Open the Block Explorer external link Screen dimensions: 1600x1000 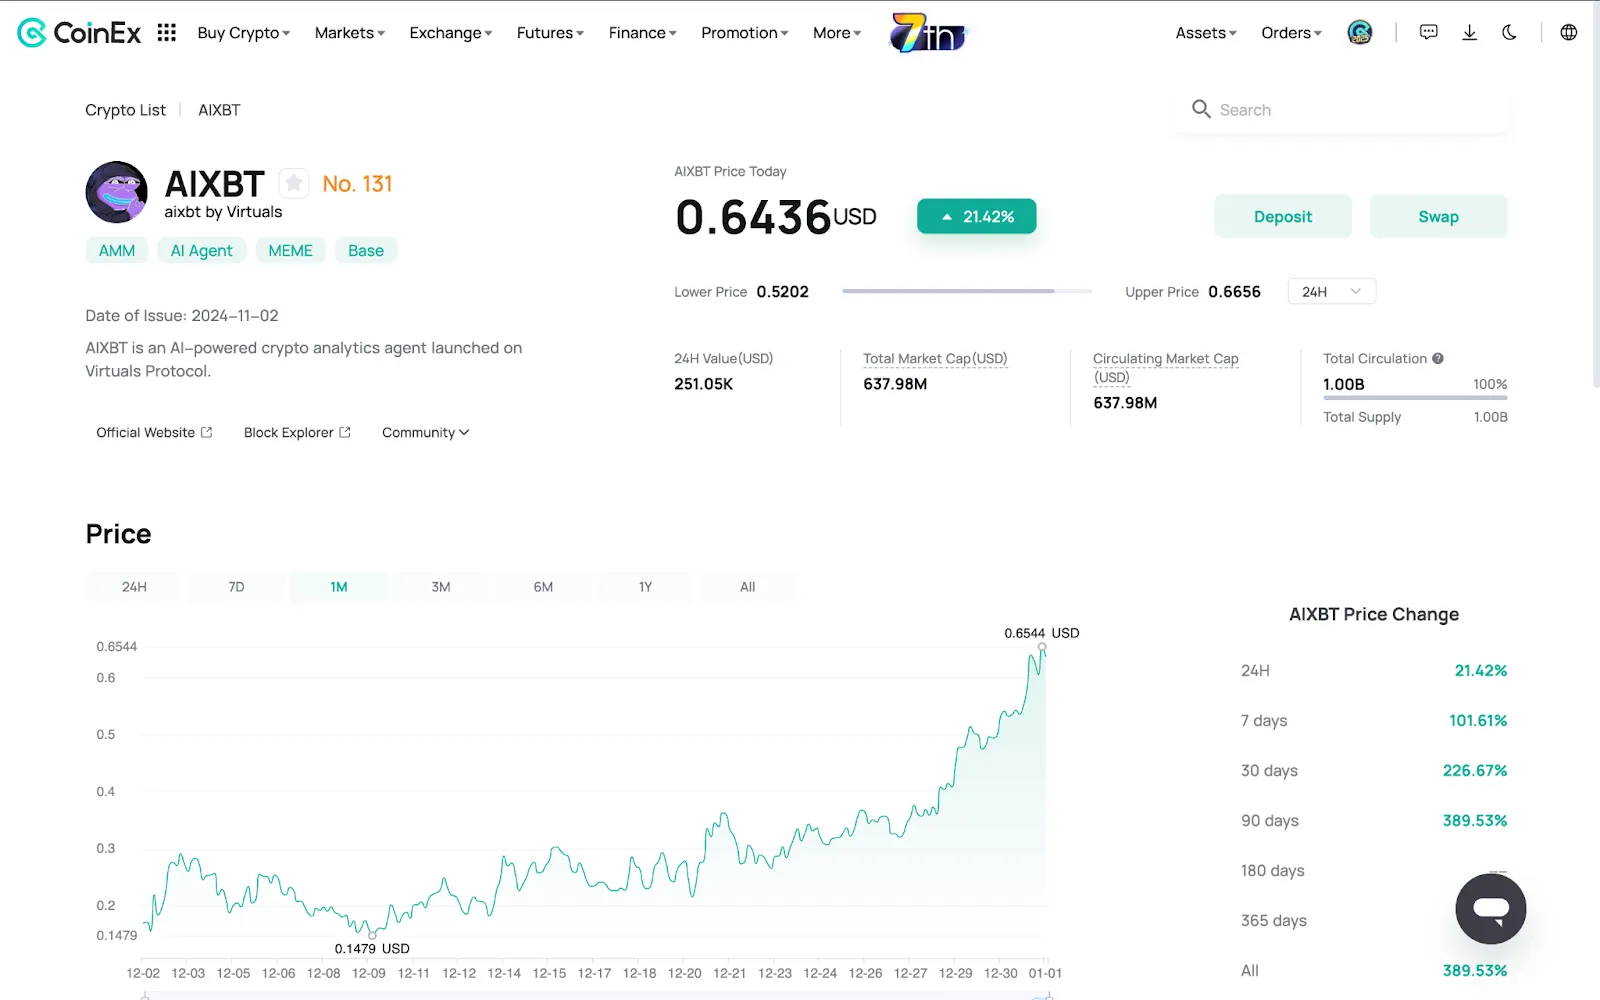click(297, 432)
